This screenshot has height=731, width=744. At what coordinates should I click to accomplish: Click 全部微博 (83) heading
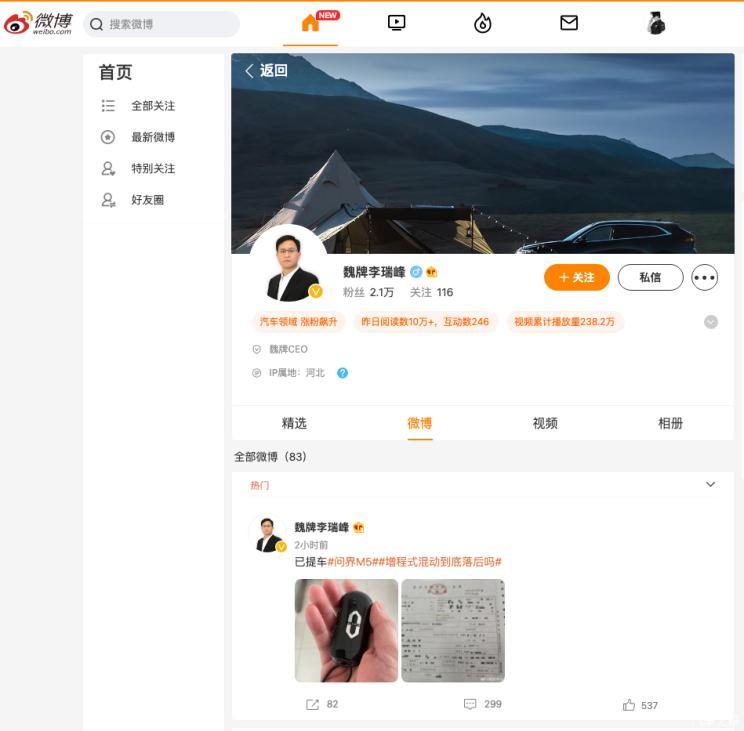point(270,457)
